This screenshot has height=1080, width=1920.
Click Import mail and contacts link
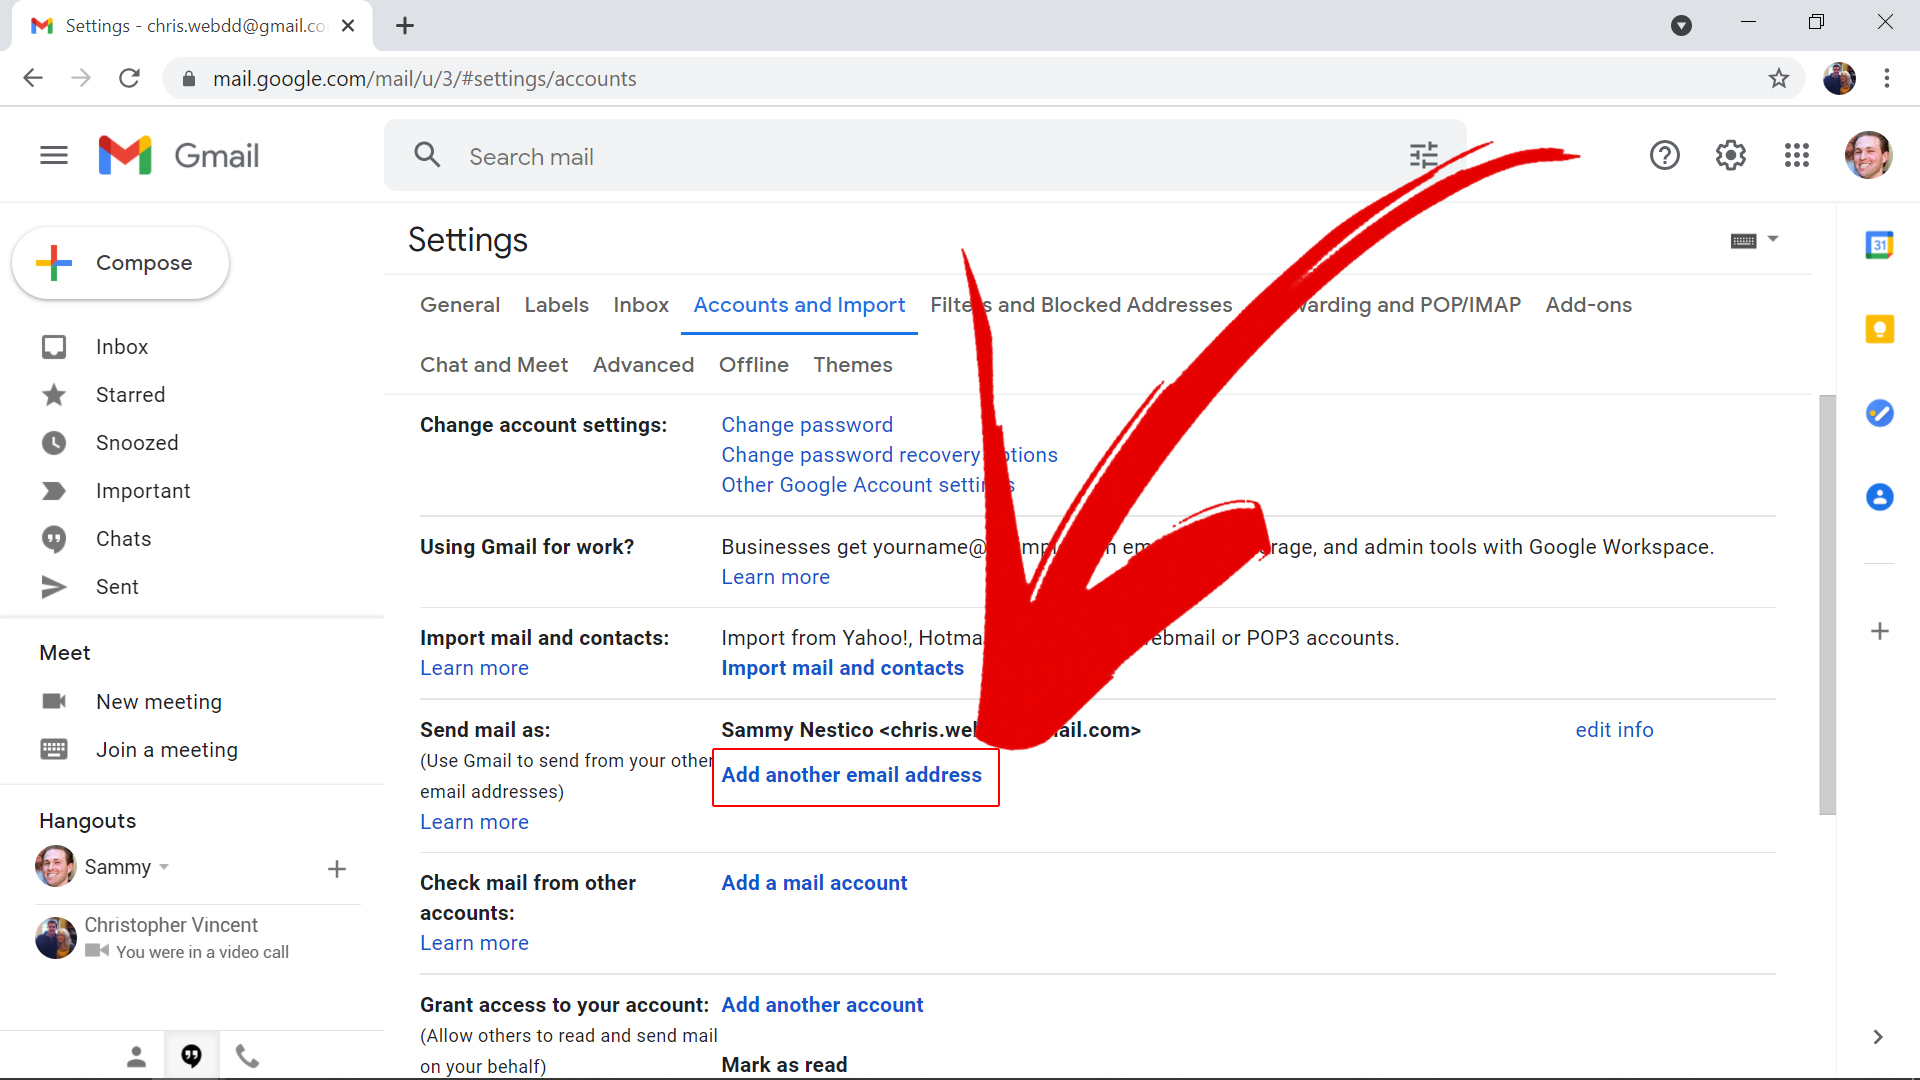pyautogui.click(x=842, y=668)
